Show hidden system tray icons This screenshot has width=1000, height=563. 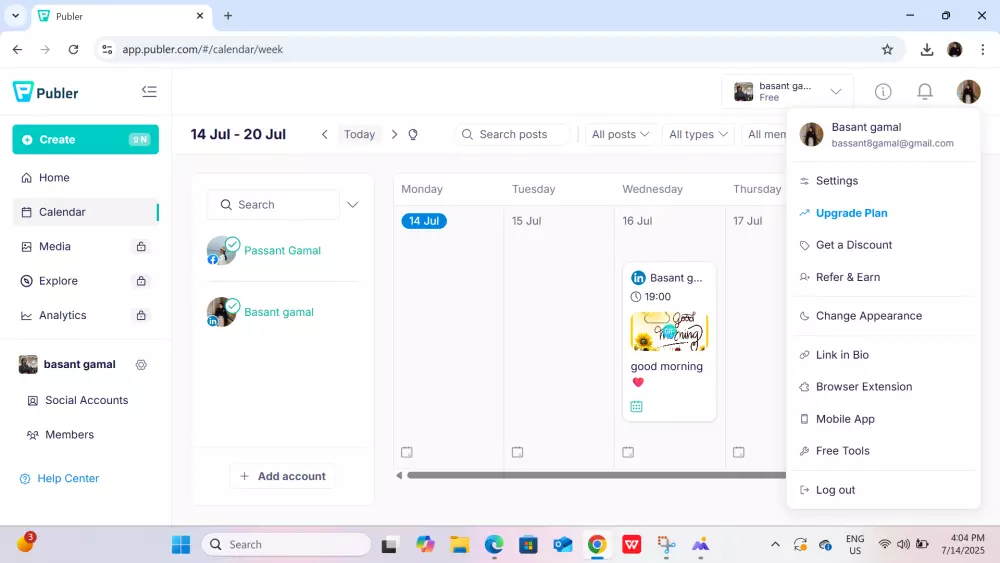pyautogui.click(x=775, y=545)
